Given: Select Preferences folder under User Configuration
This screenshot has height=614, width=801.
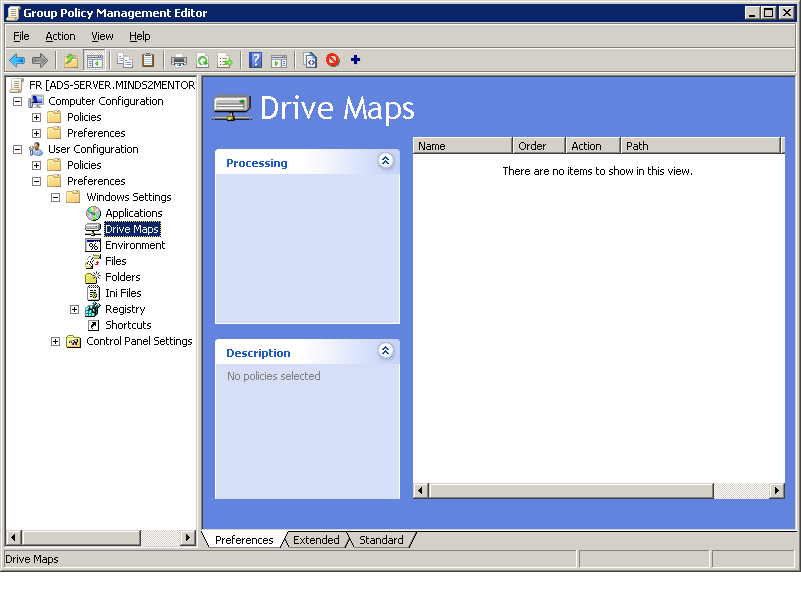Looking at the screenshot, I should 96,181.
